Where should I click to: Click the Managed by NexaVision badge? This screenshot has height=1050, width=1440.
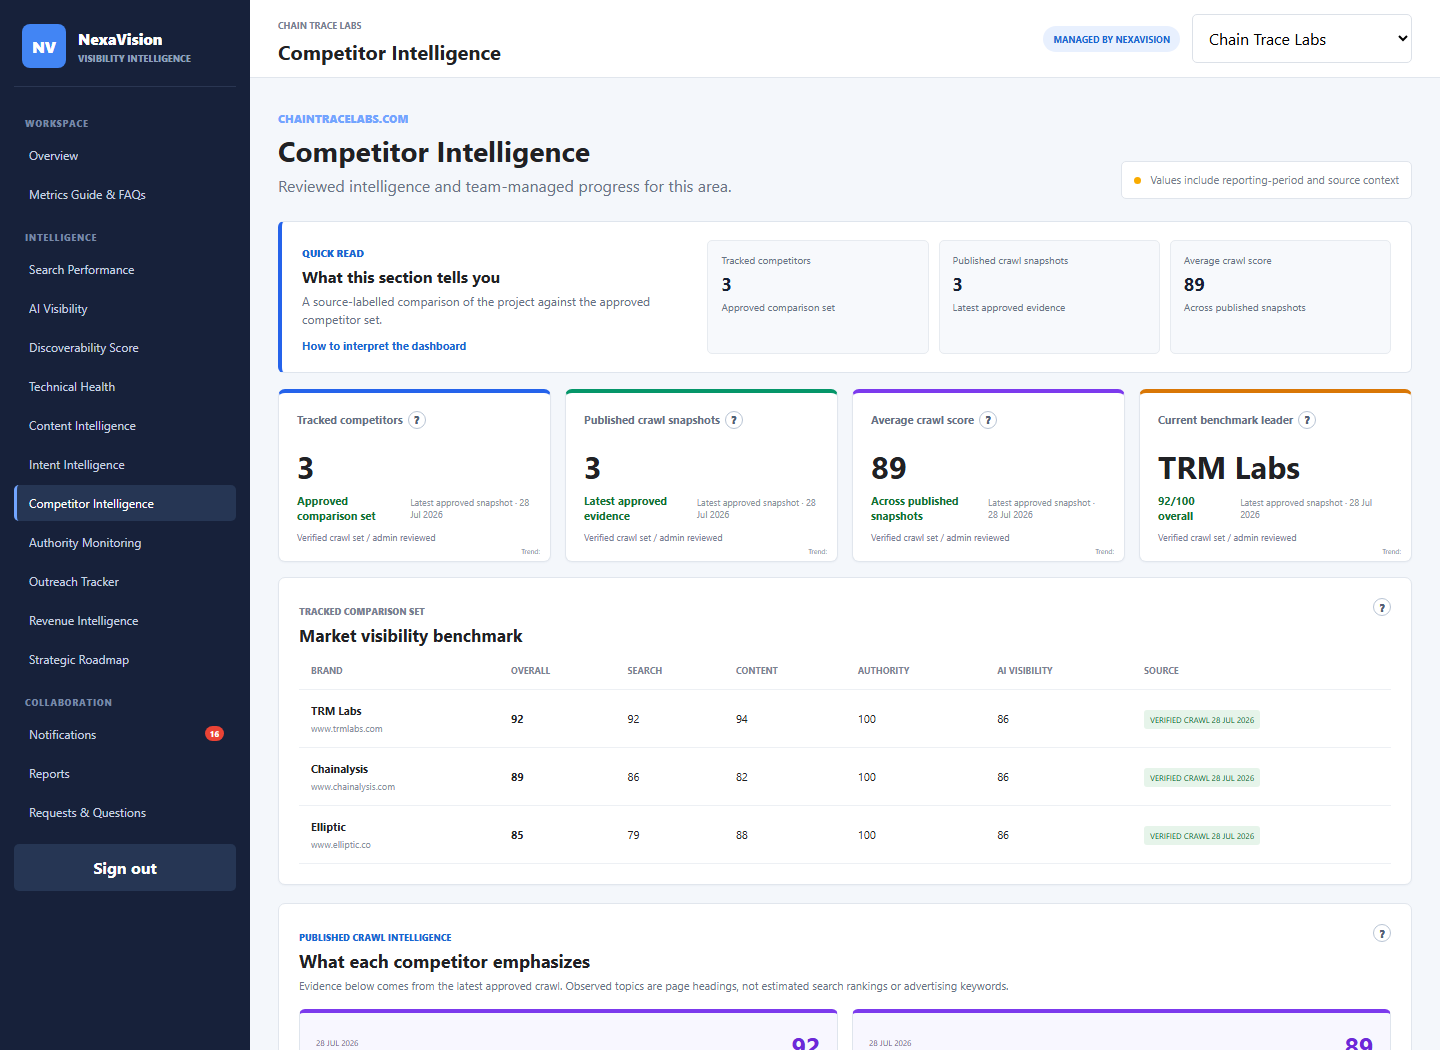click(x=1111, y=39)
